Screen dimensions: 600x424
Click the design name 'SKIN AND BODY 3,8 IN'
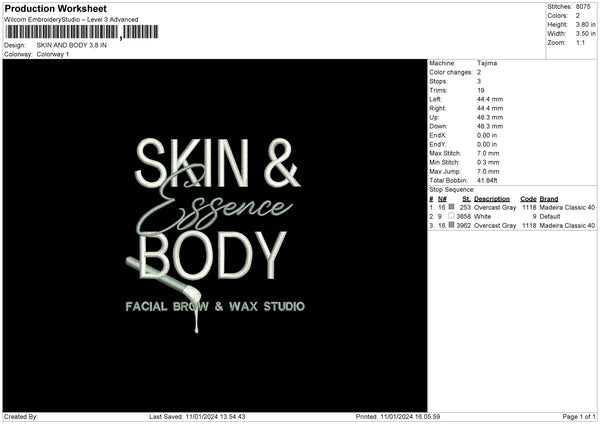point(72,45)
